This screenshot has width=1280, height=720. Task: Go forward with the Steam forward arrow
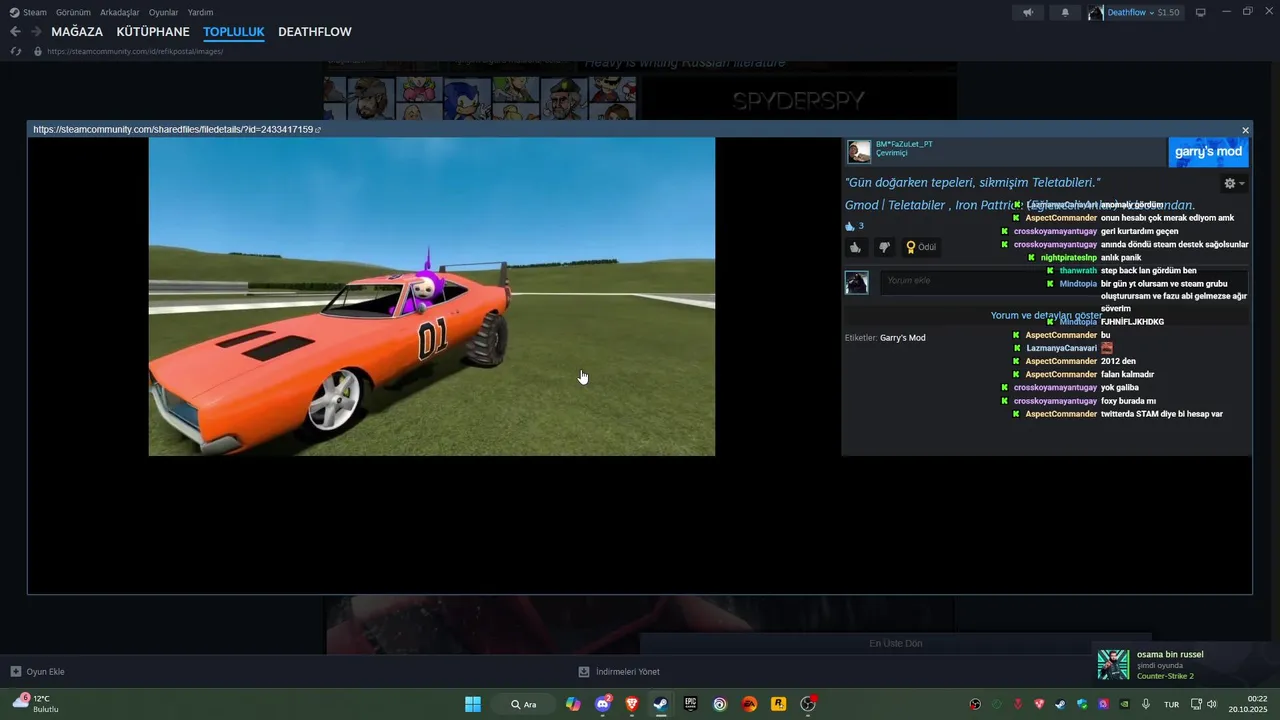(36, 32)
